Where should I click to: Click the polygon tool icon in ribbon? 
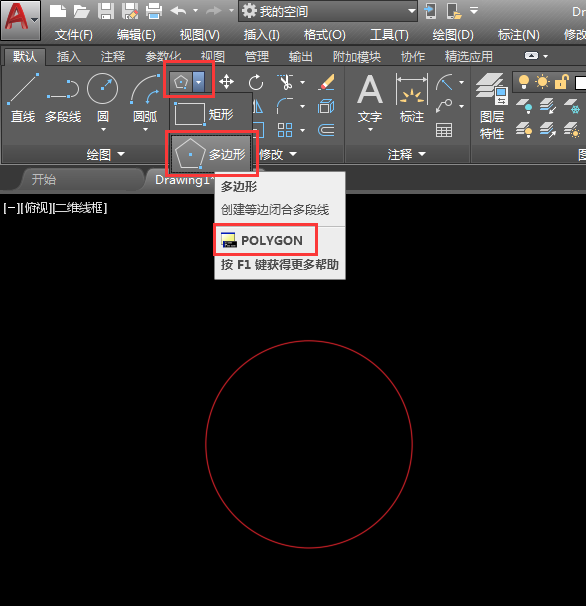181,82
